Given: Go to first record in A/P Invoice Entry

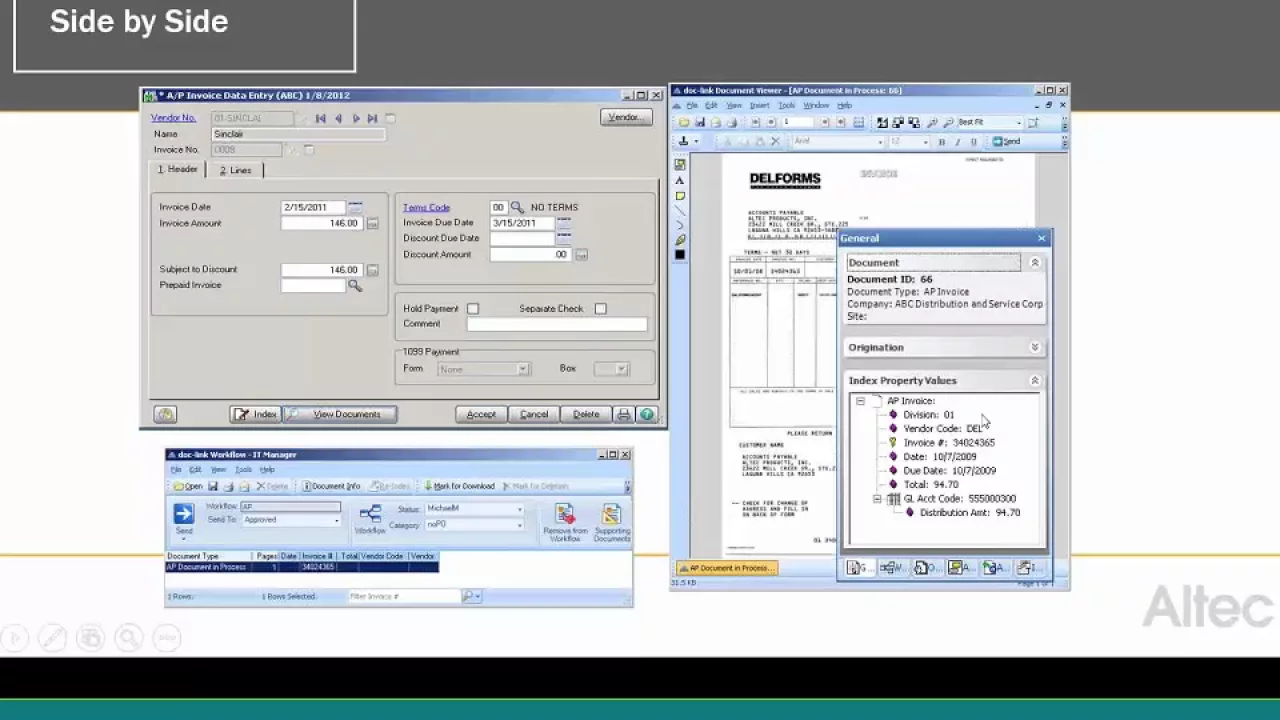Looking at the screenshot, I should tap(320, 119).
